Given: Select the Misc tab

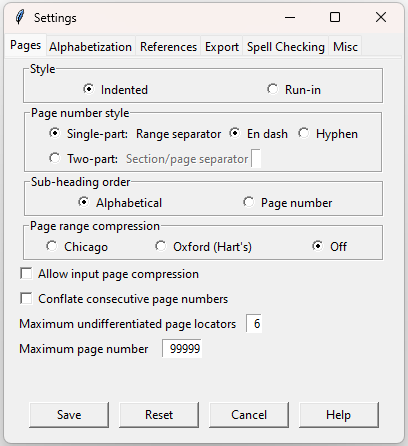Looking at the screenshot, I should [345, 47].
